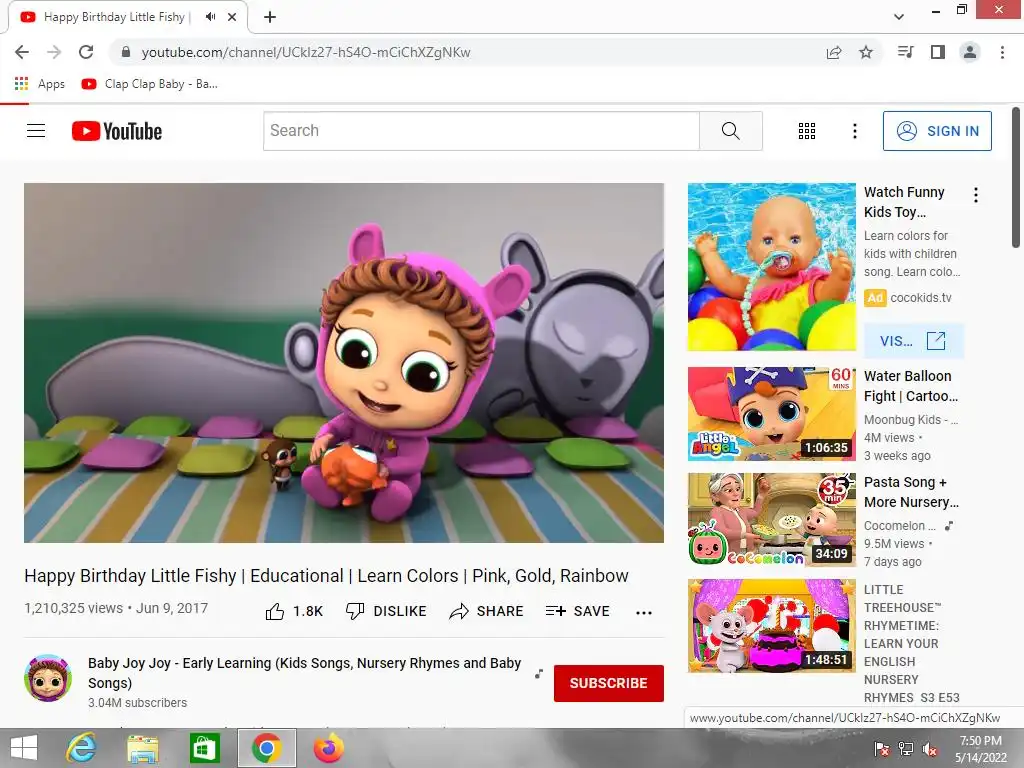1024x768 pixels.
Task: Open Chrome profile avatar
Action: pyautogui.click(x=970, y=52)
